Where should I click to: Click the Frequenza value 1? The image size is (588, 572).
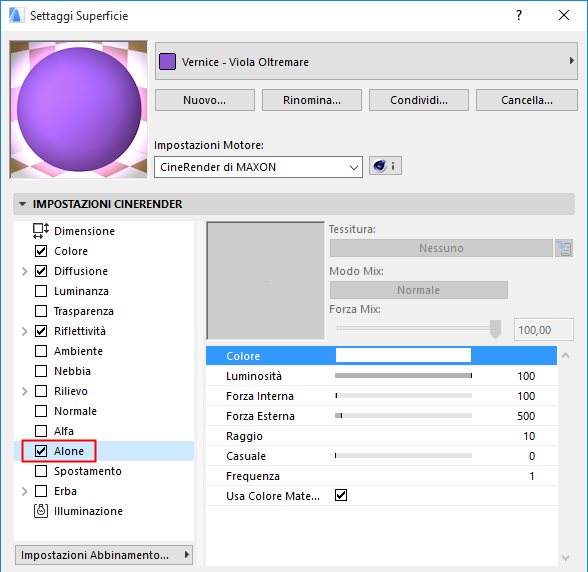pyautogui.click(x=532, y=476)
